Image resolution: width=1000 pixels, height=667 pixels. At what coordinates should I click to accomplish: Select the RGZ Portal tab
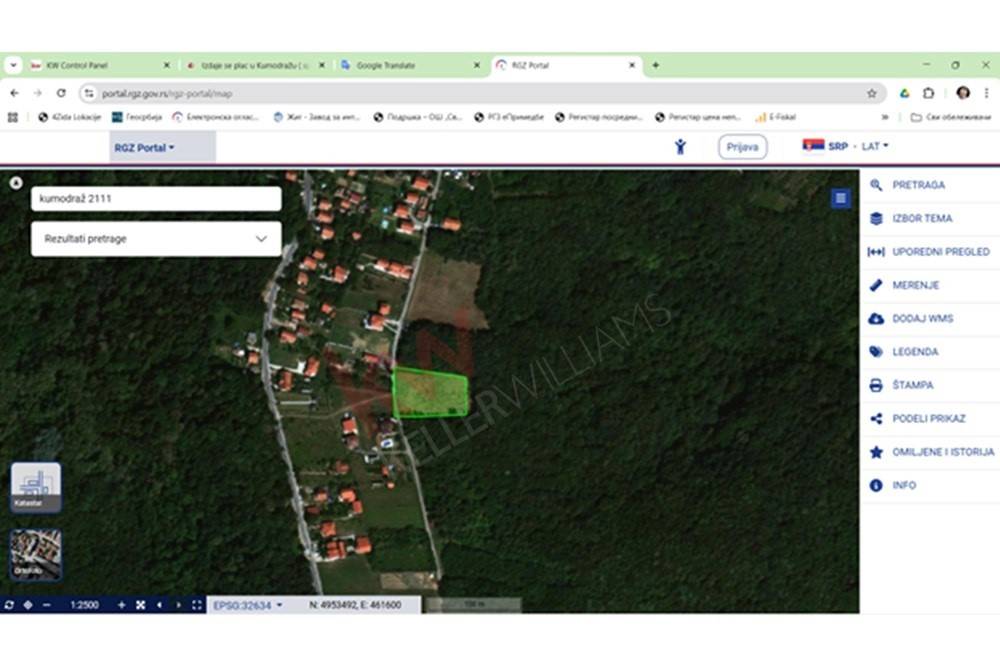click(566, 65)
